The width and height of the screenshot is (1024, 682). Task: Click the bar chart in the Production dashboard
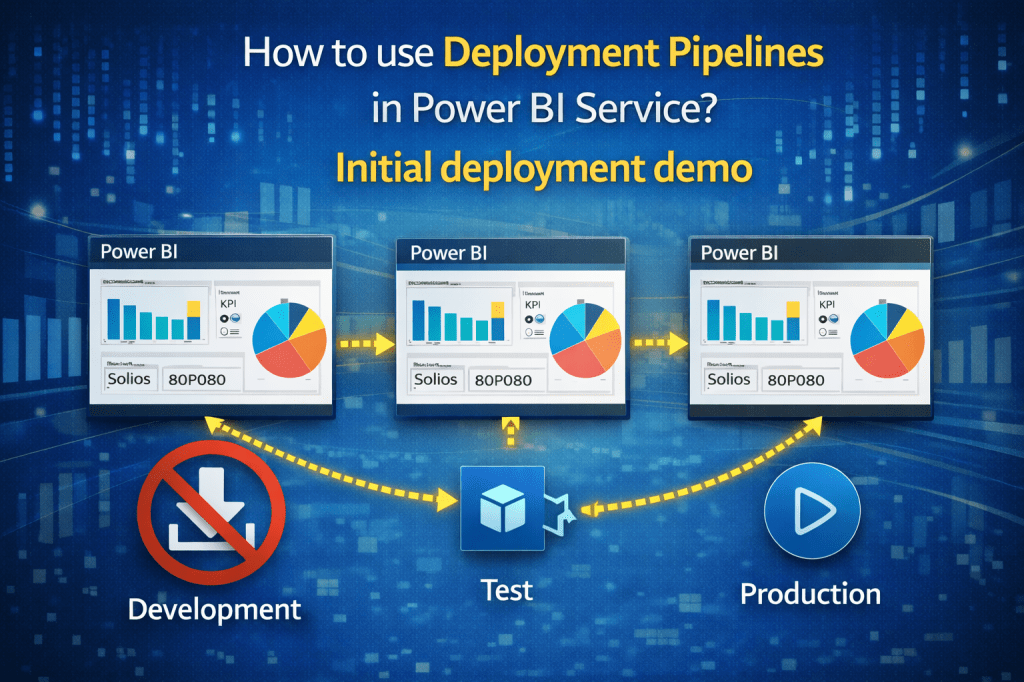click(755, 320)
